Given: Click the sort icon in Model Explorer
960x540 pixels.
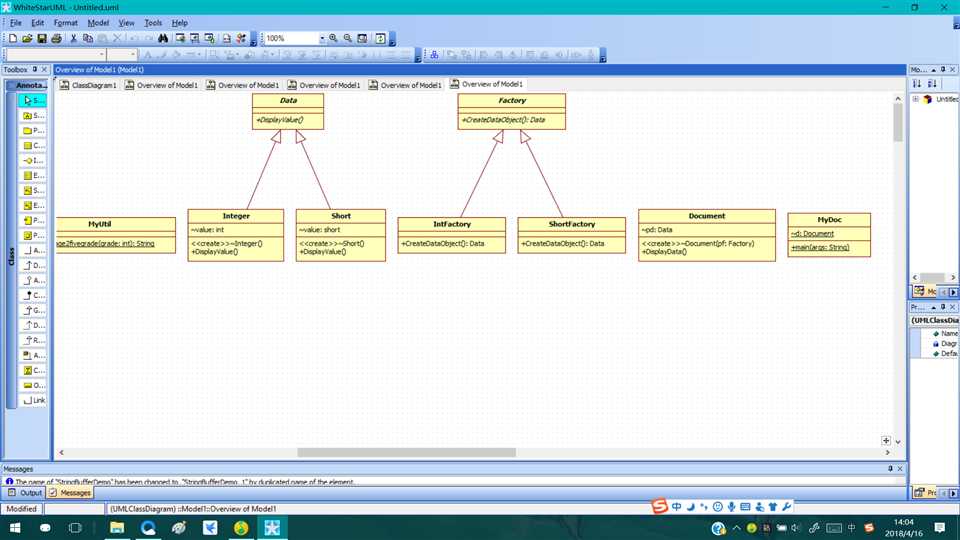Looking at the screenshot, I should (917, 84).
